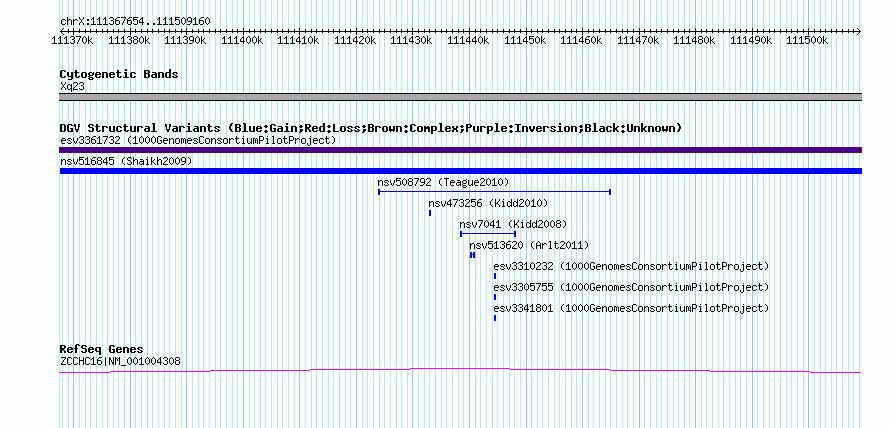Click the 111420k ruler tick label

355,40
